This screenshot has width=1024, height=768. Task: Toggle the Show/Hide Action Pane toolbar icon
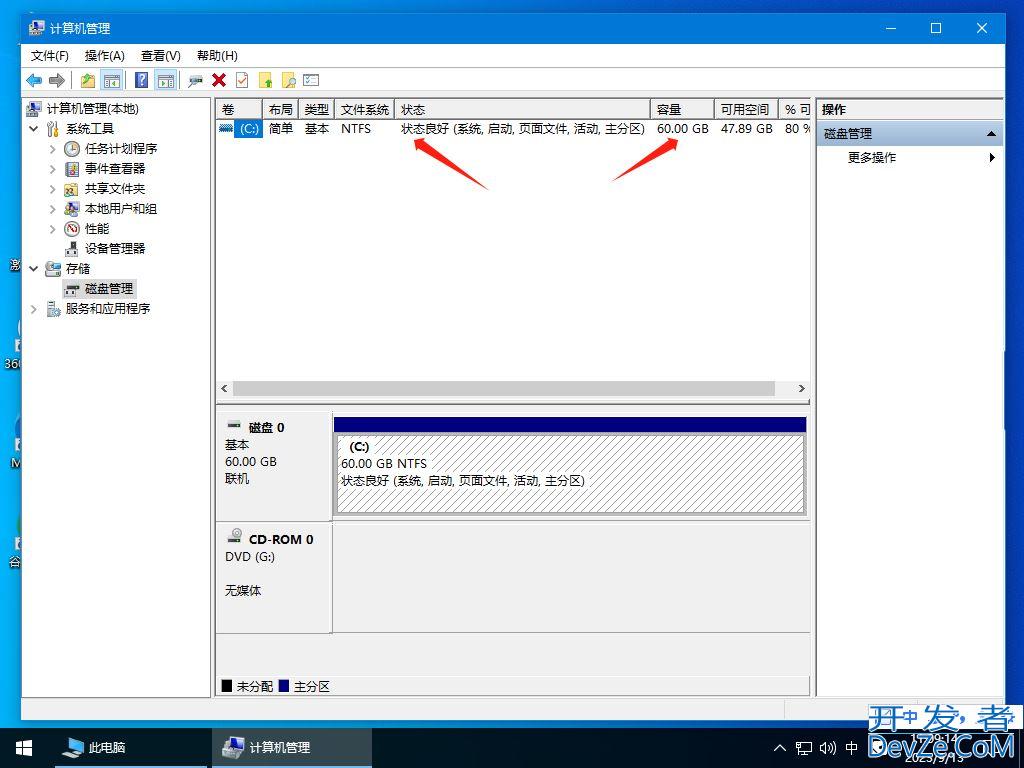point(166,80)
